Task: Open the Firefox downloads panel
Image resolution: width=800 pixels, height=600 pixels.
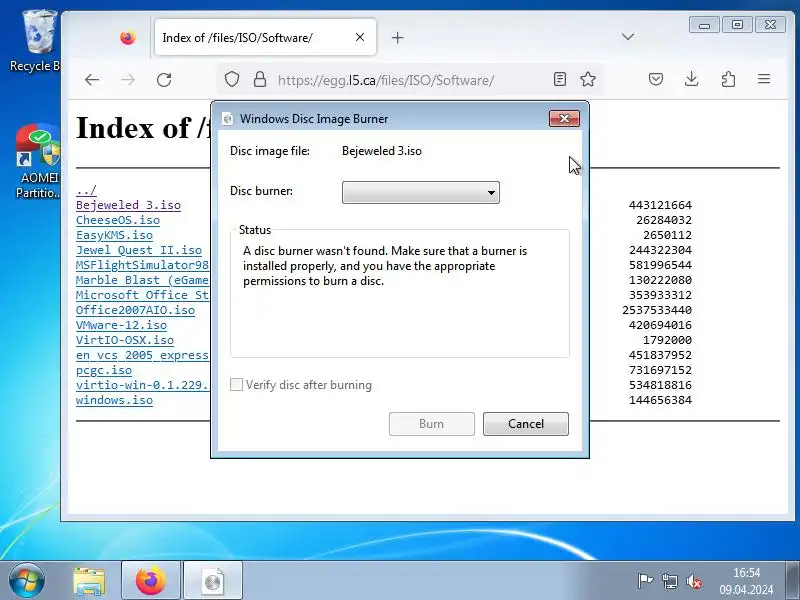Action: click(691, 79)
